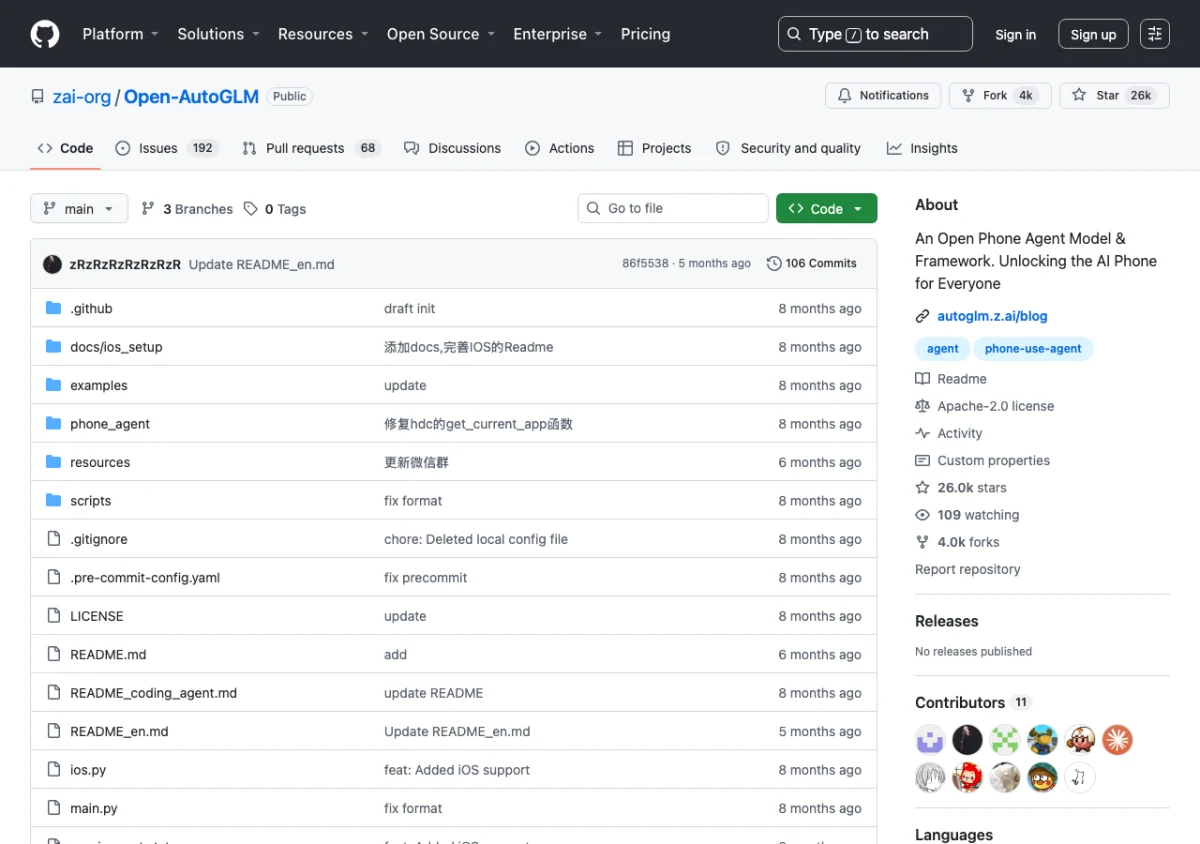Click the .github folder icon
This screenshot has height=844, width=1200.
[54, 308]
